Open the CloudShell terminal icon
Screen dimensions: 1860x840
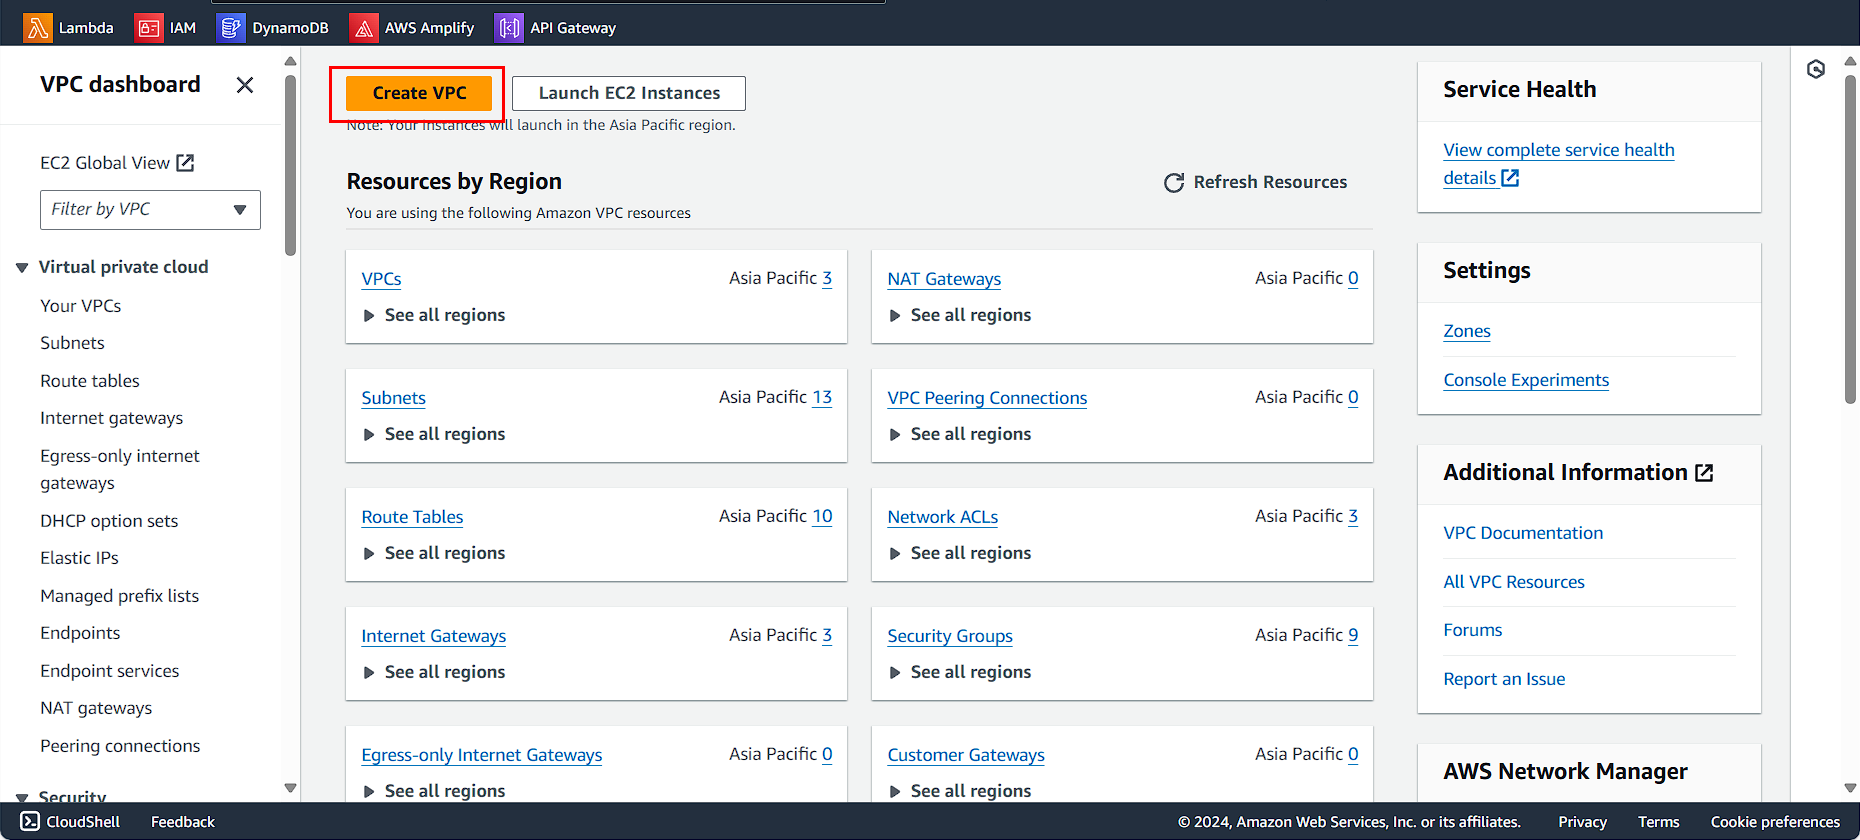31,822
